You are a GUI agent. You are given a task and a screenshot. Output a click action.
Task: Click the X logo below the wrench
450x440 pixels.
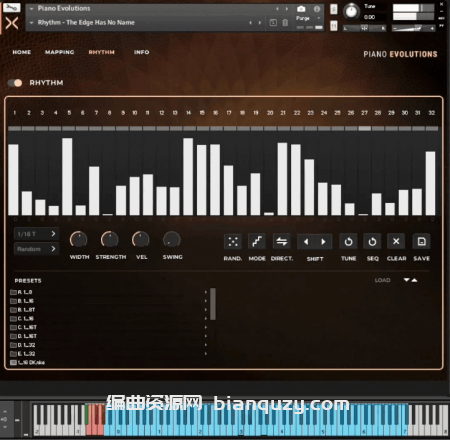click(x=12, y=23)
